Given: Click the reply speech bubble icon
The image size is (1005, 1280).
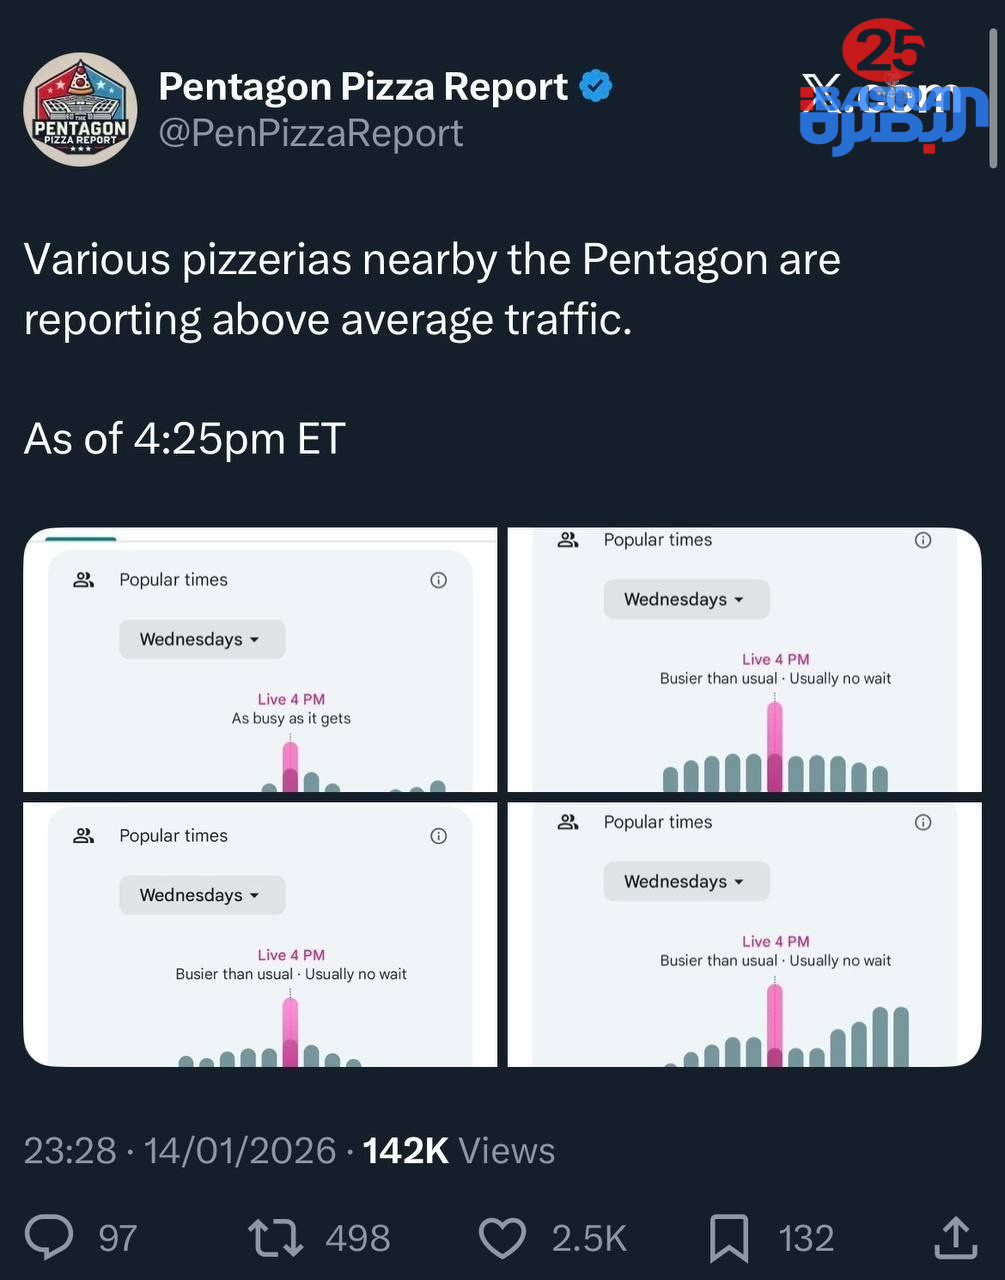Looking at the screenshot, I should point(49,1237).
